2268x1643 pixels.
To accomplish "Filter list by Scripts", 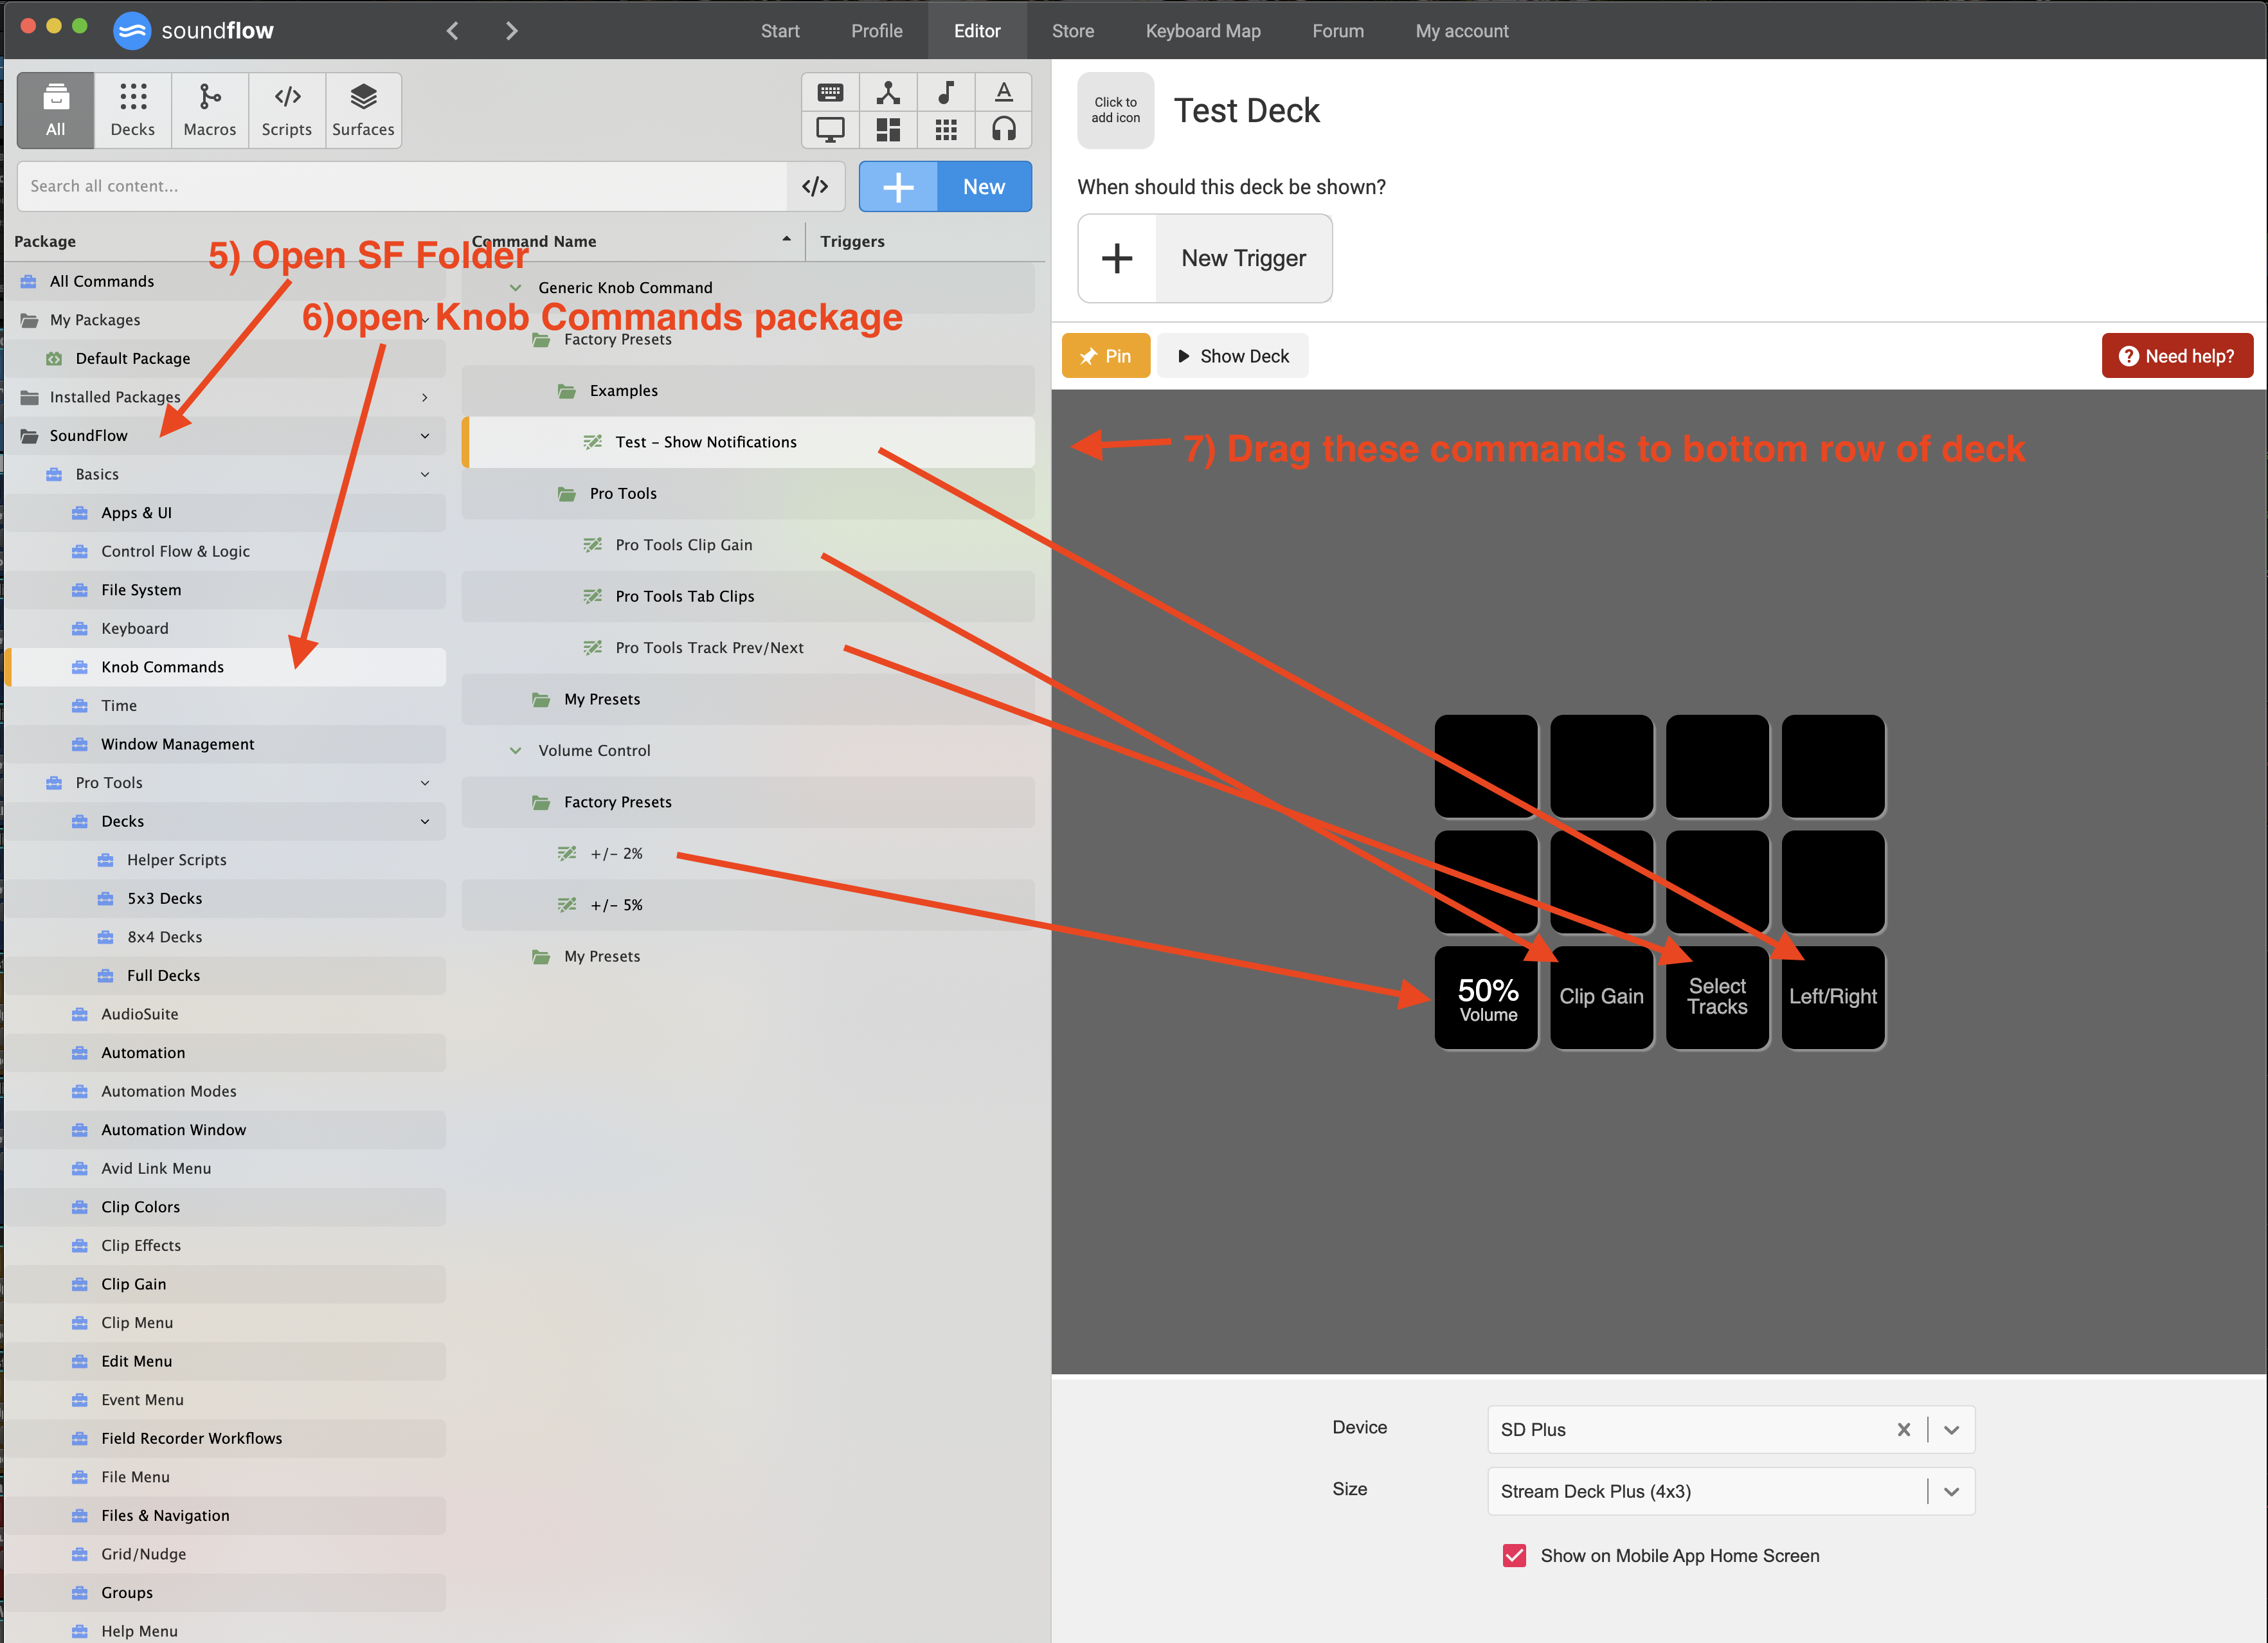I will [x=287, y=110].
